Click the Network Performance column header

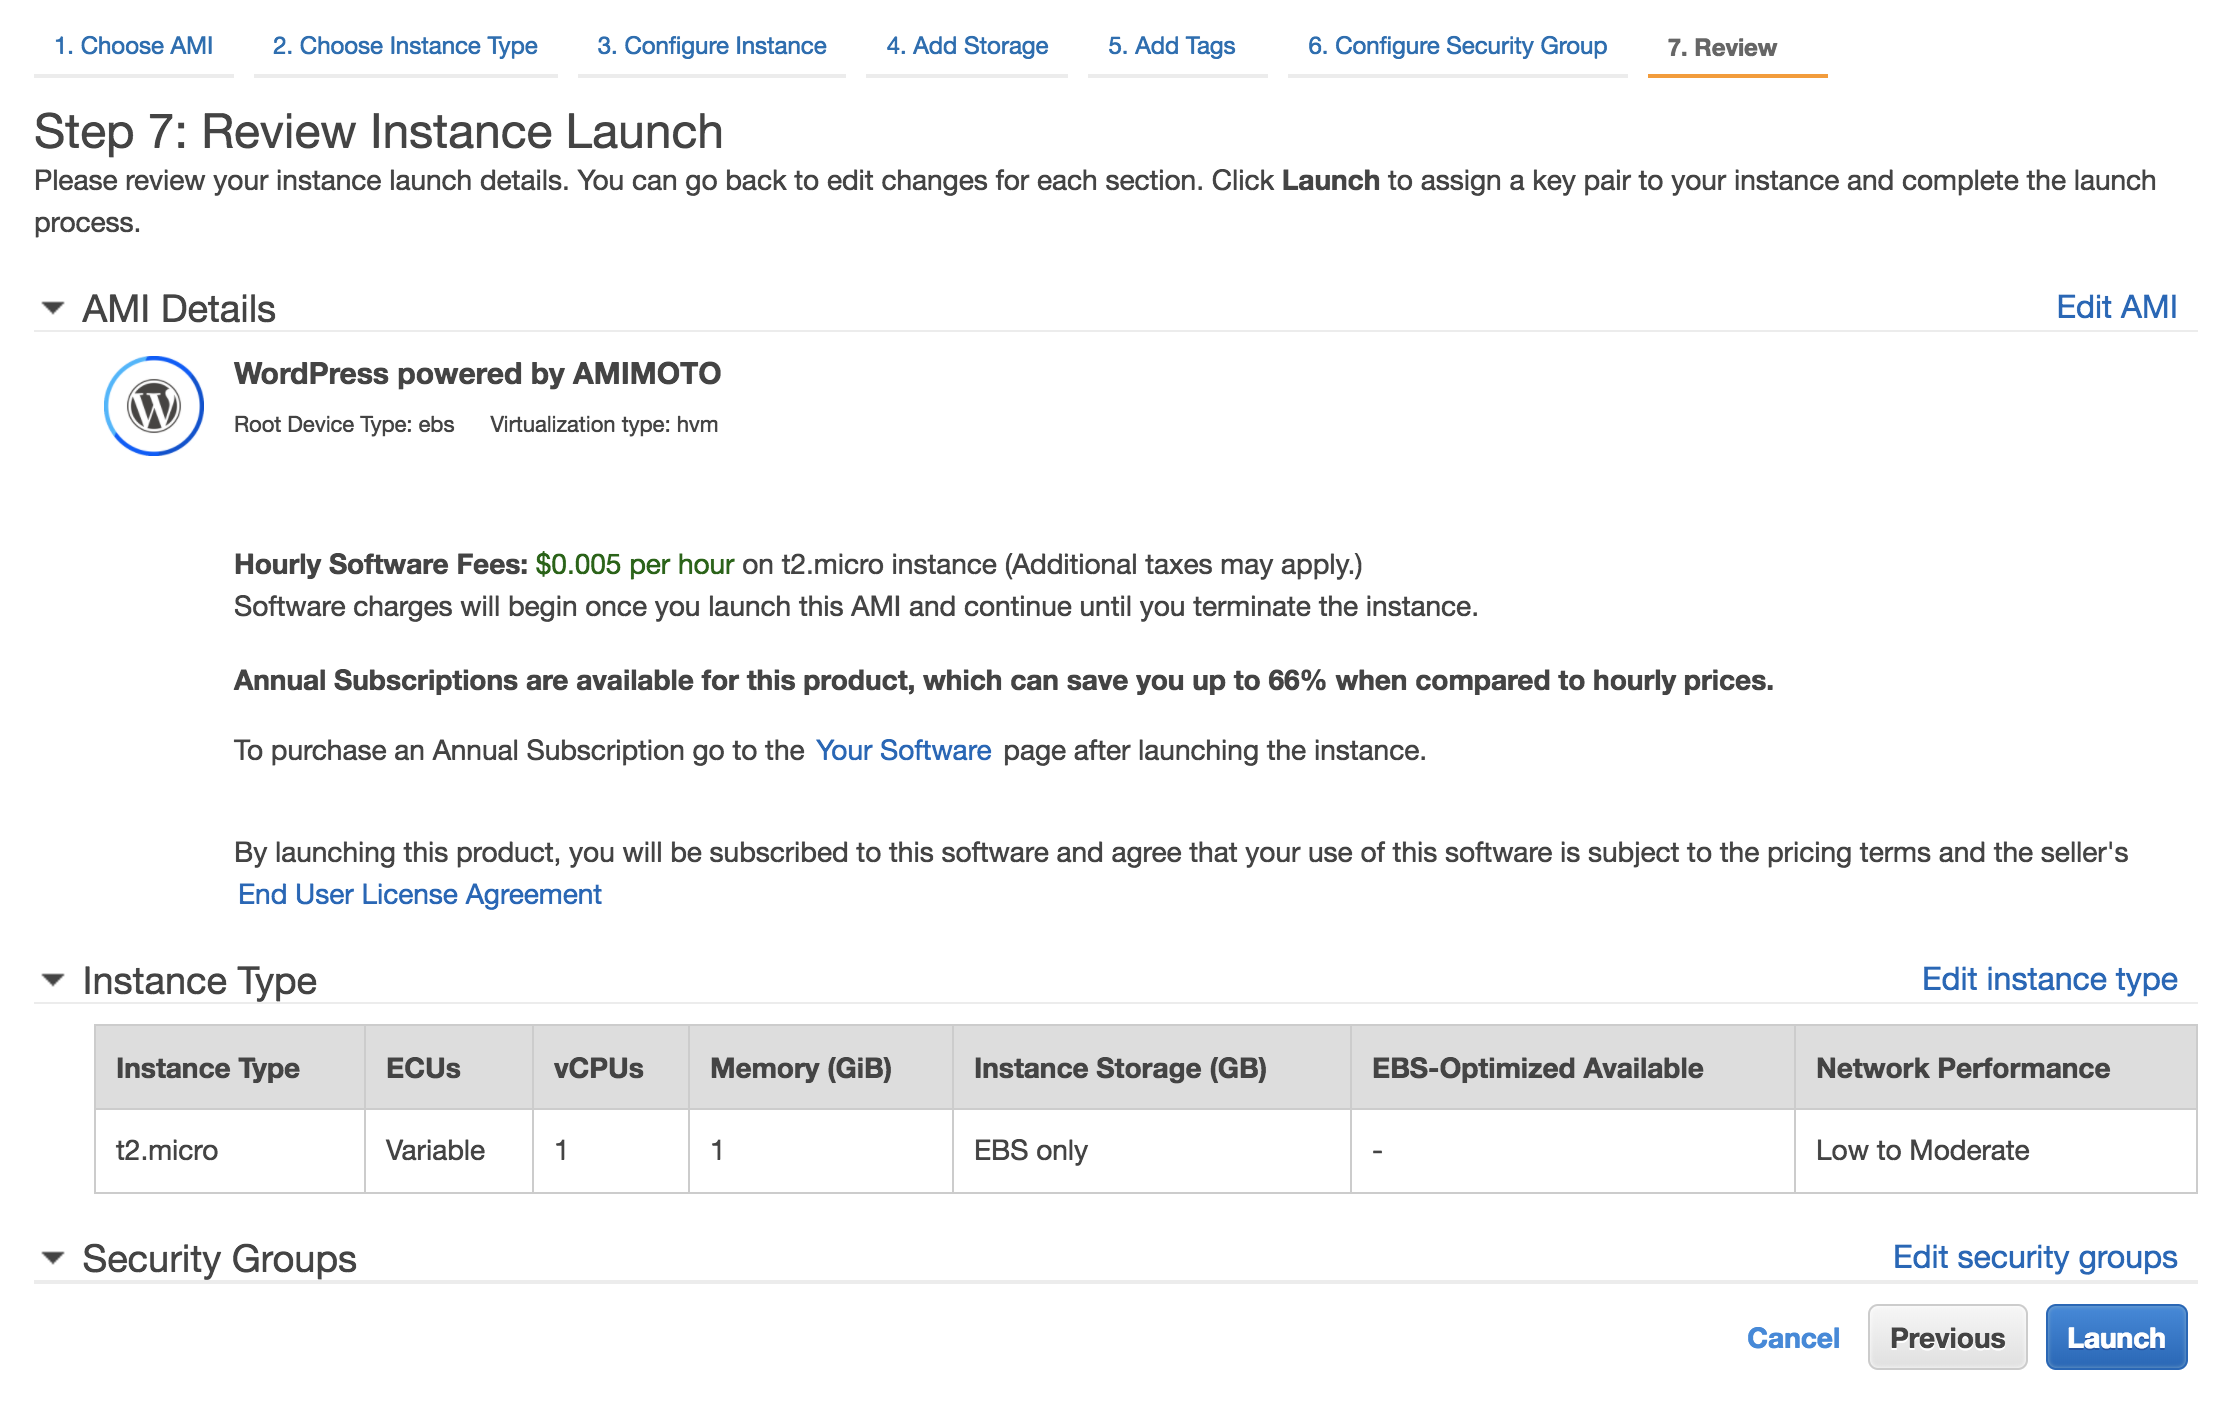1996,1068
